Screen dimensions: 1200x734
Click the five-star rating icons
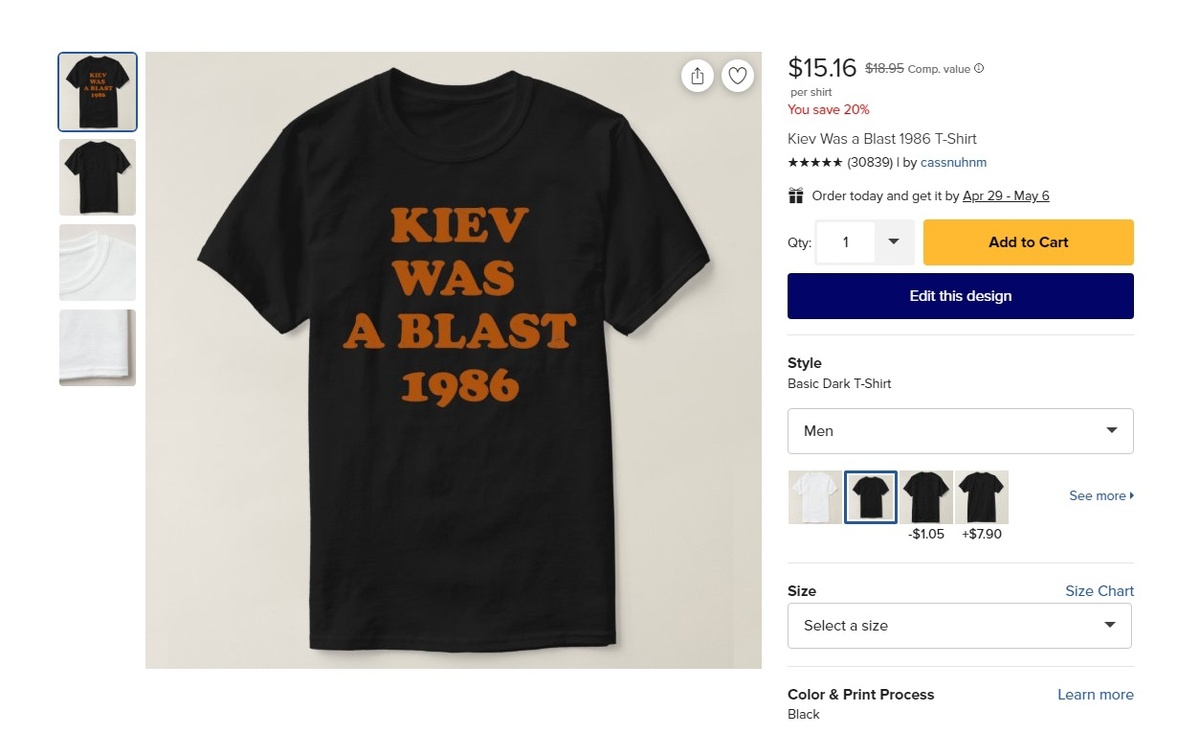click(815, 162)
